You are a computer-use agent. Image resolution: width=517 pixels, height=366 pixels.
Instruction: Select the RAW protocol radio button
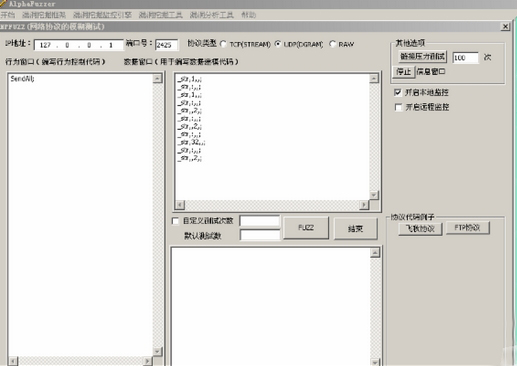(x=332, y=44)
